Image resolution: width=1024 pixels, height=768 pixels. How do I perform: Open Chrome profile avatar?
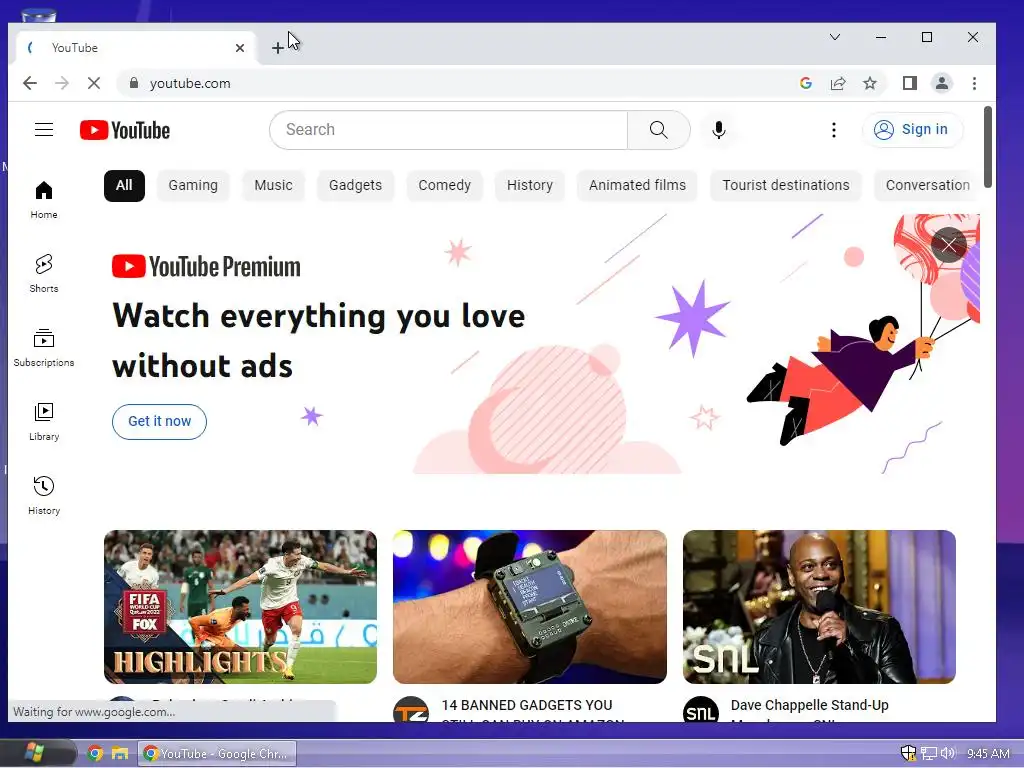point(941,83)
